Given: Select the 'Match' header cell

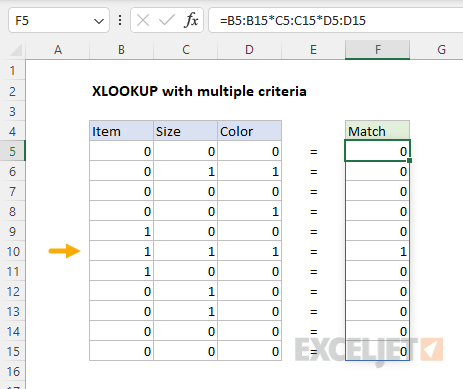Looking at the screenshot, I should click(x=377, y=131).
